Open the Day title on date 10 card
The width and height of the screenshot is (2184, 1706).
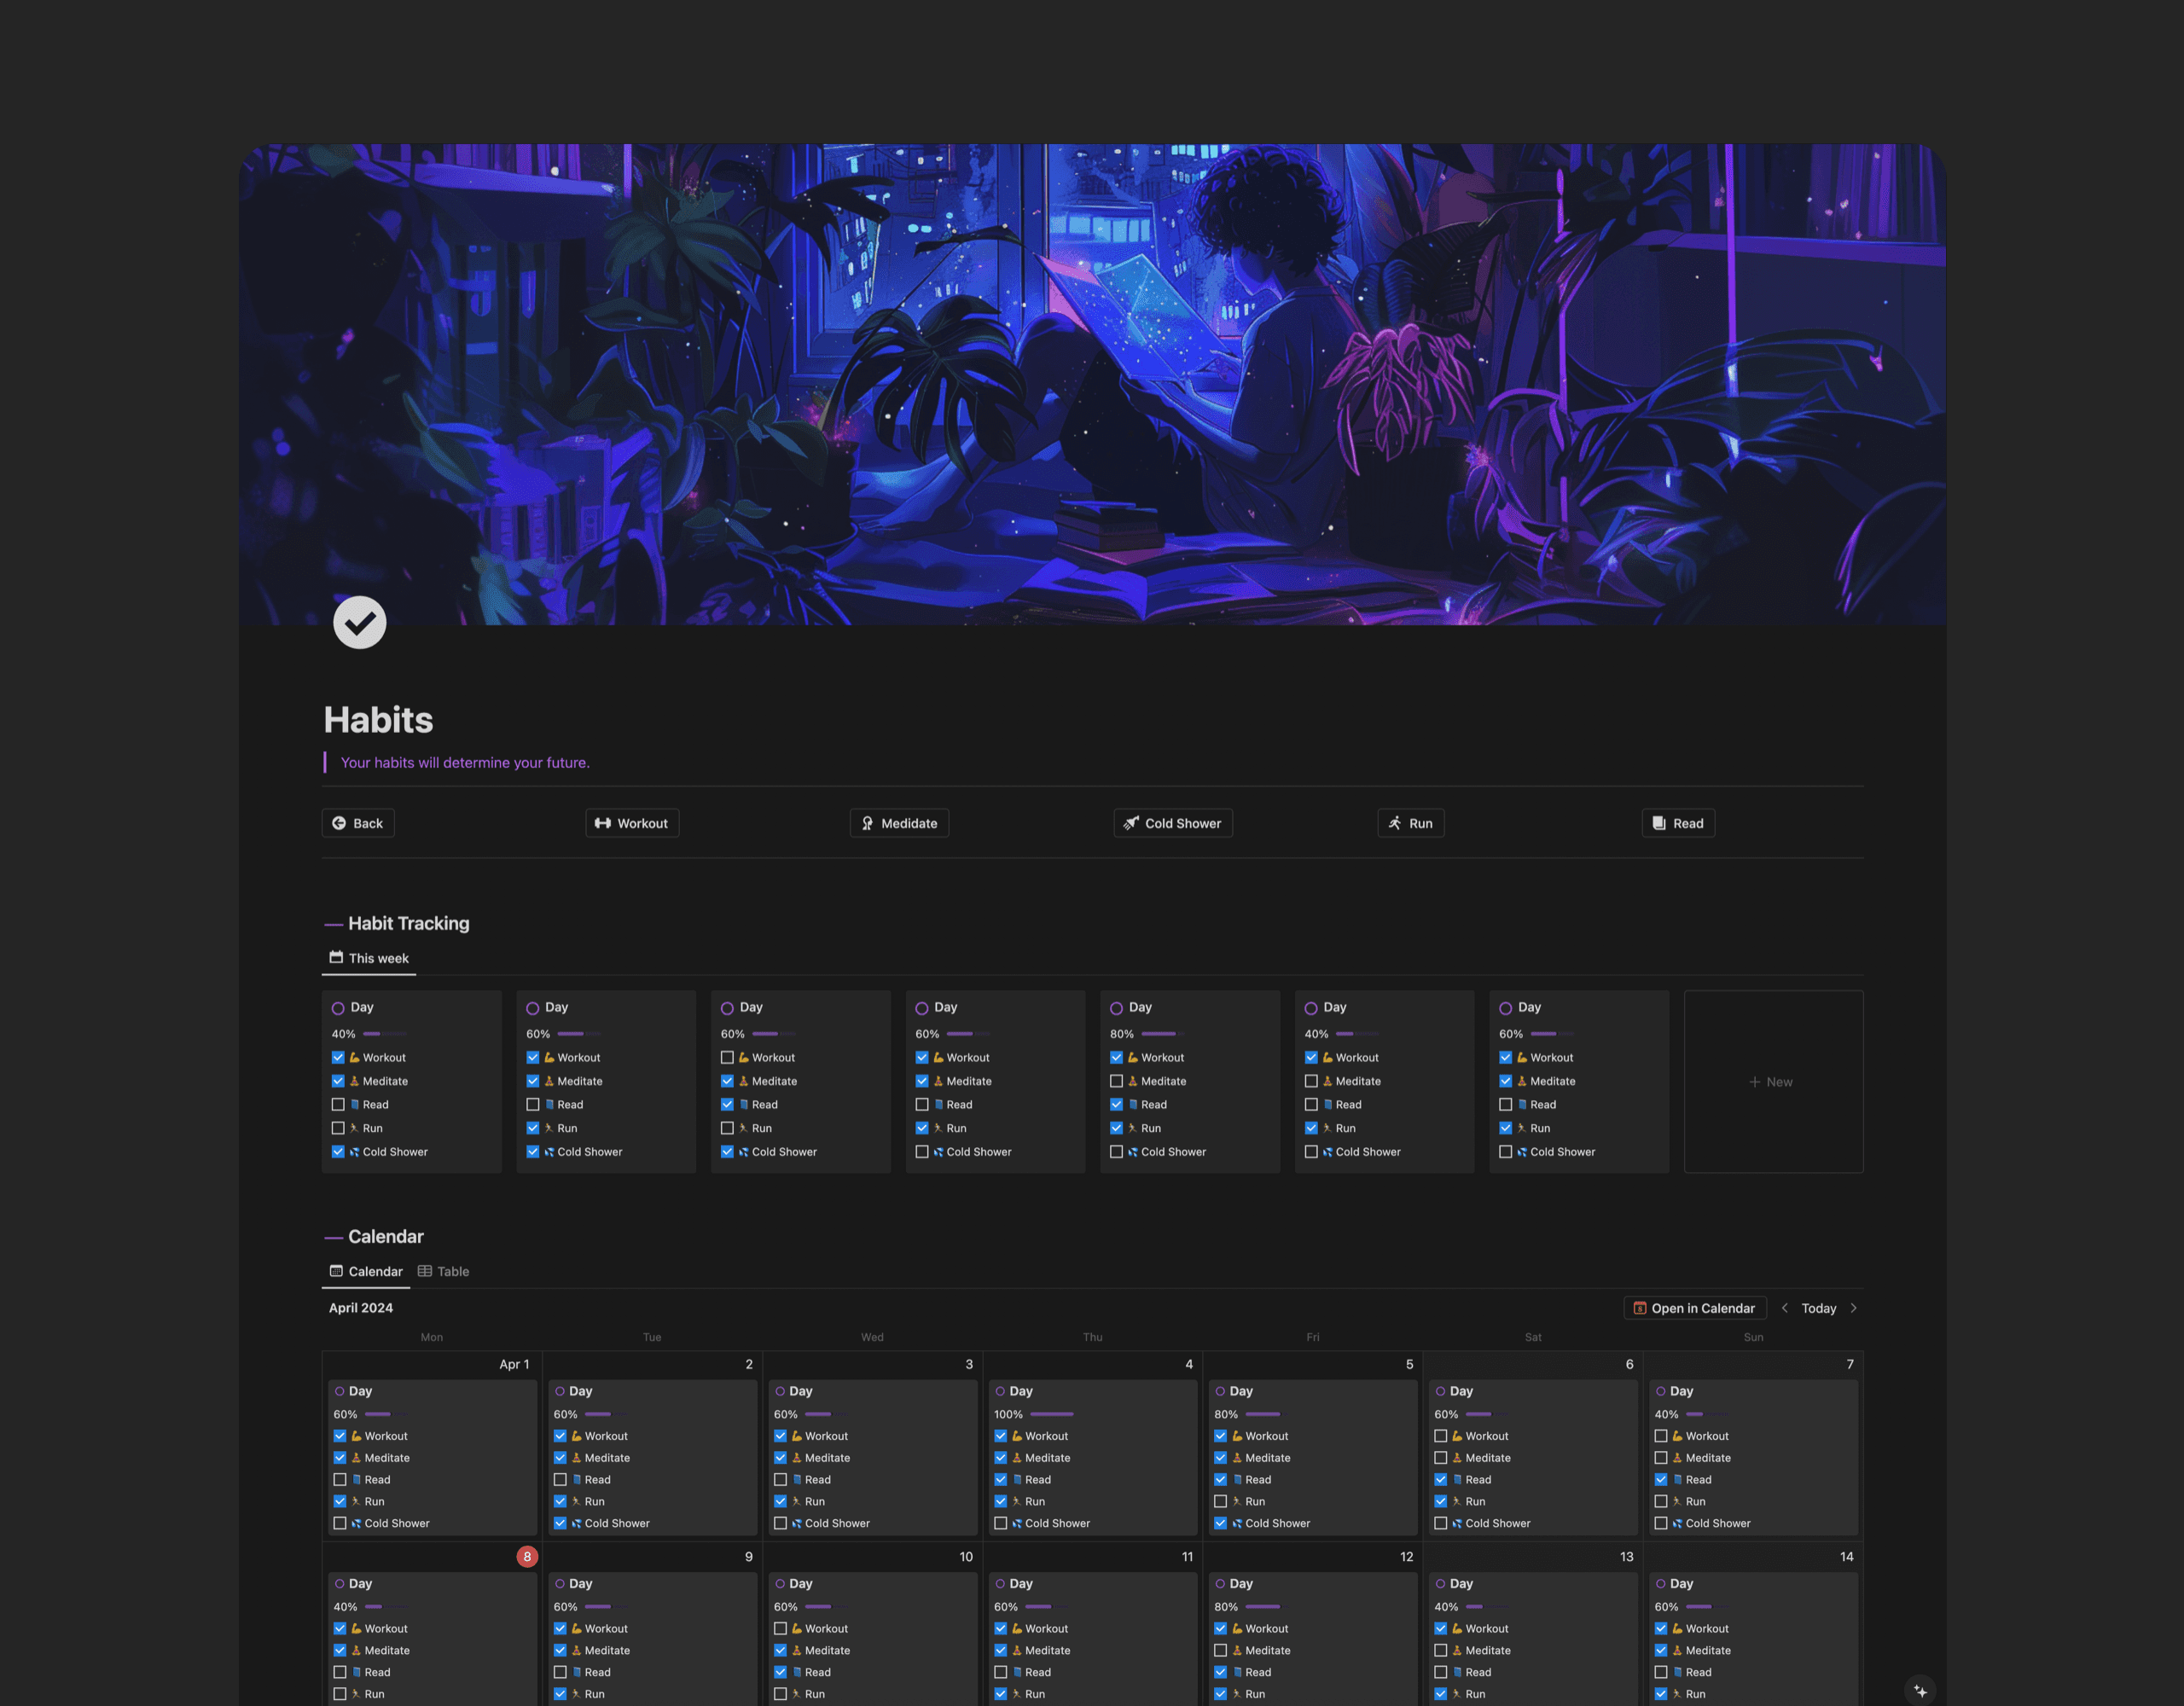801,1584
